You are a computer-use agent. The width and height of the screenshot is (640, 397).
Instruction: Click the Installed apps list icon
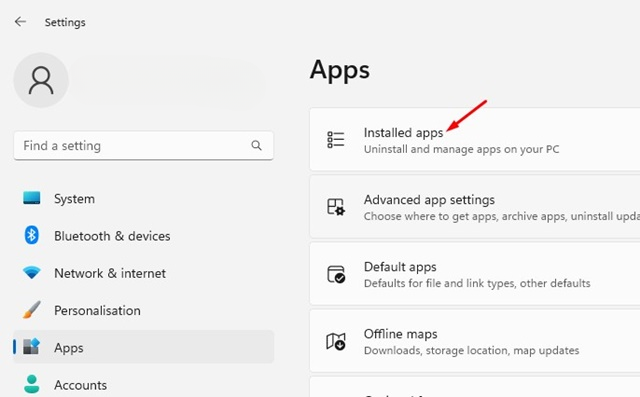tap(336, 140)
